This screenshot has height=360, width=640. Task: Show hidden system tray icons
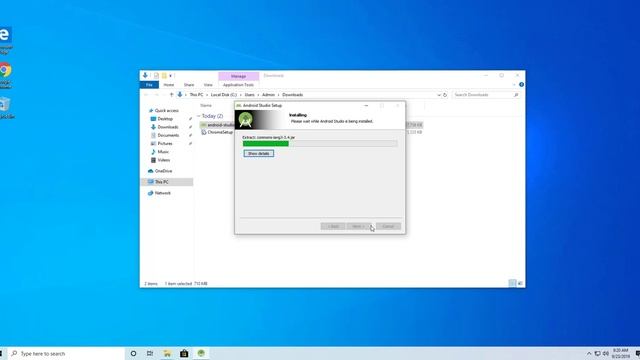589,353
